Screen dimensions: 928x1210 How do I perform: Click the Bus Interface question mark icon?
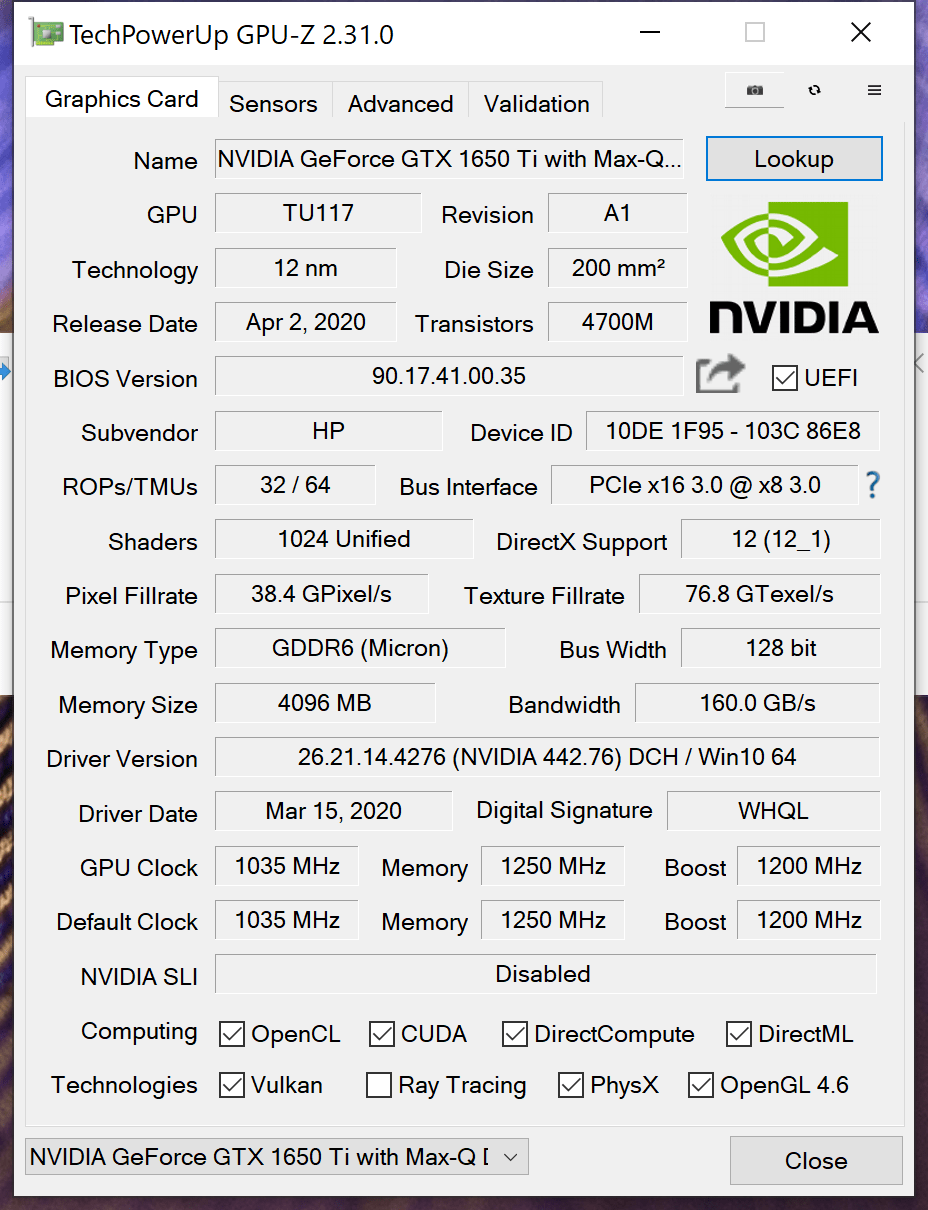(x=872, y=486)
